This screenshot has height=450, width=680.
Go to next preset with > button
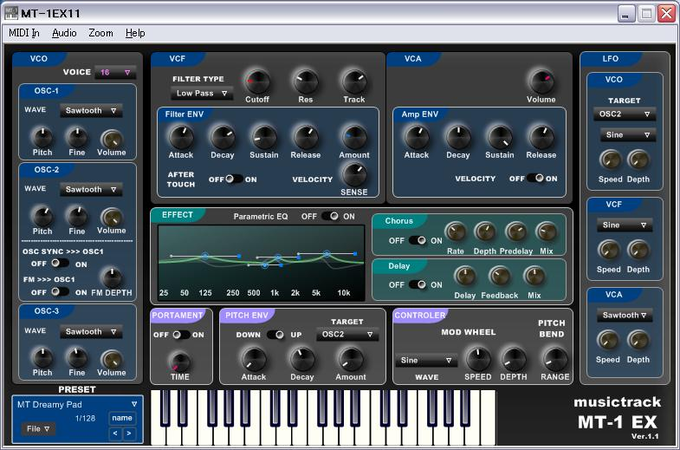(129, 433)
